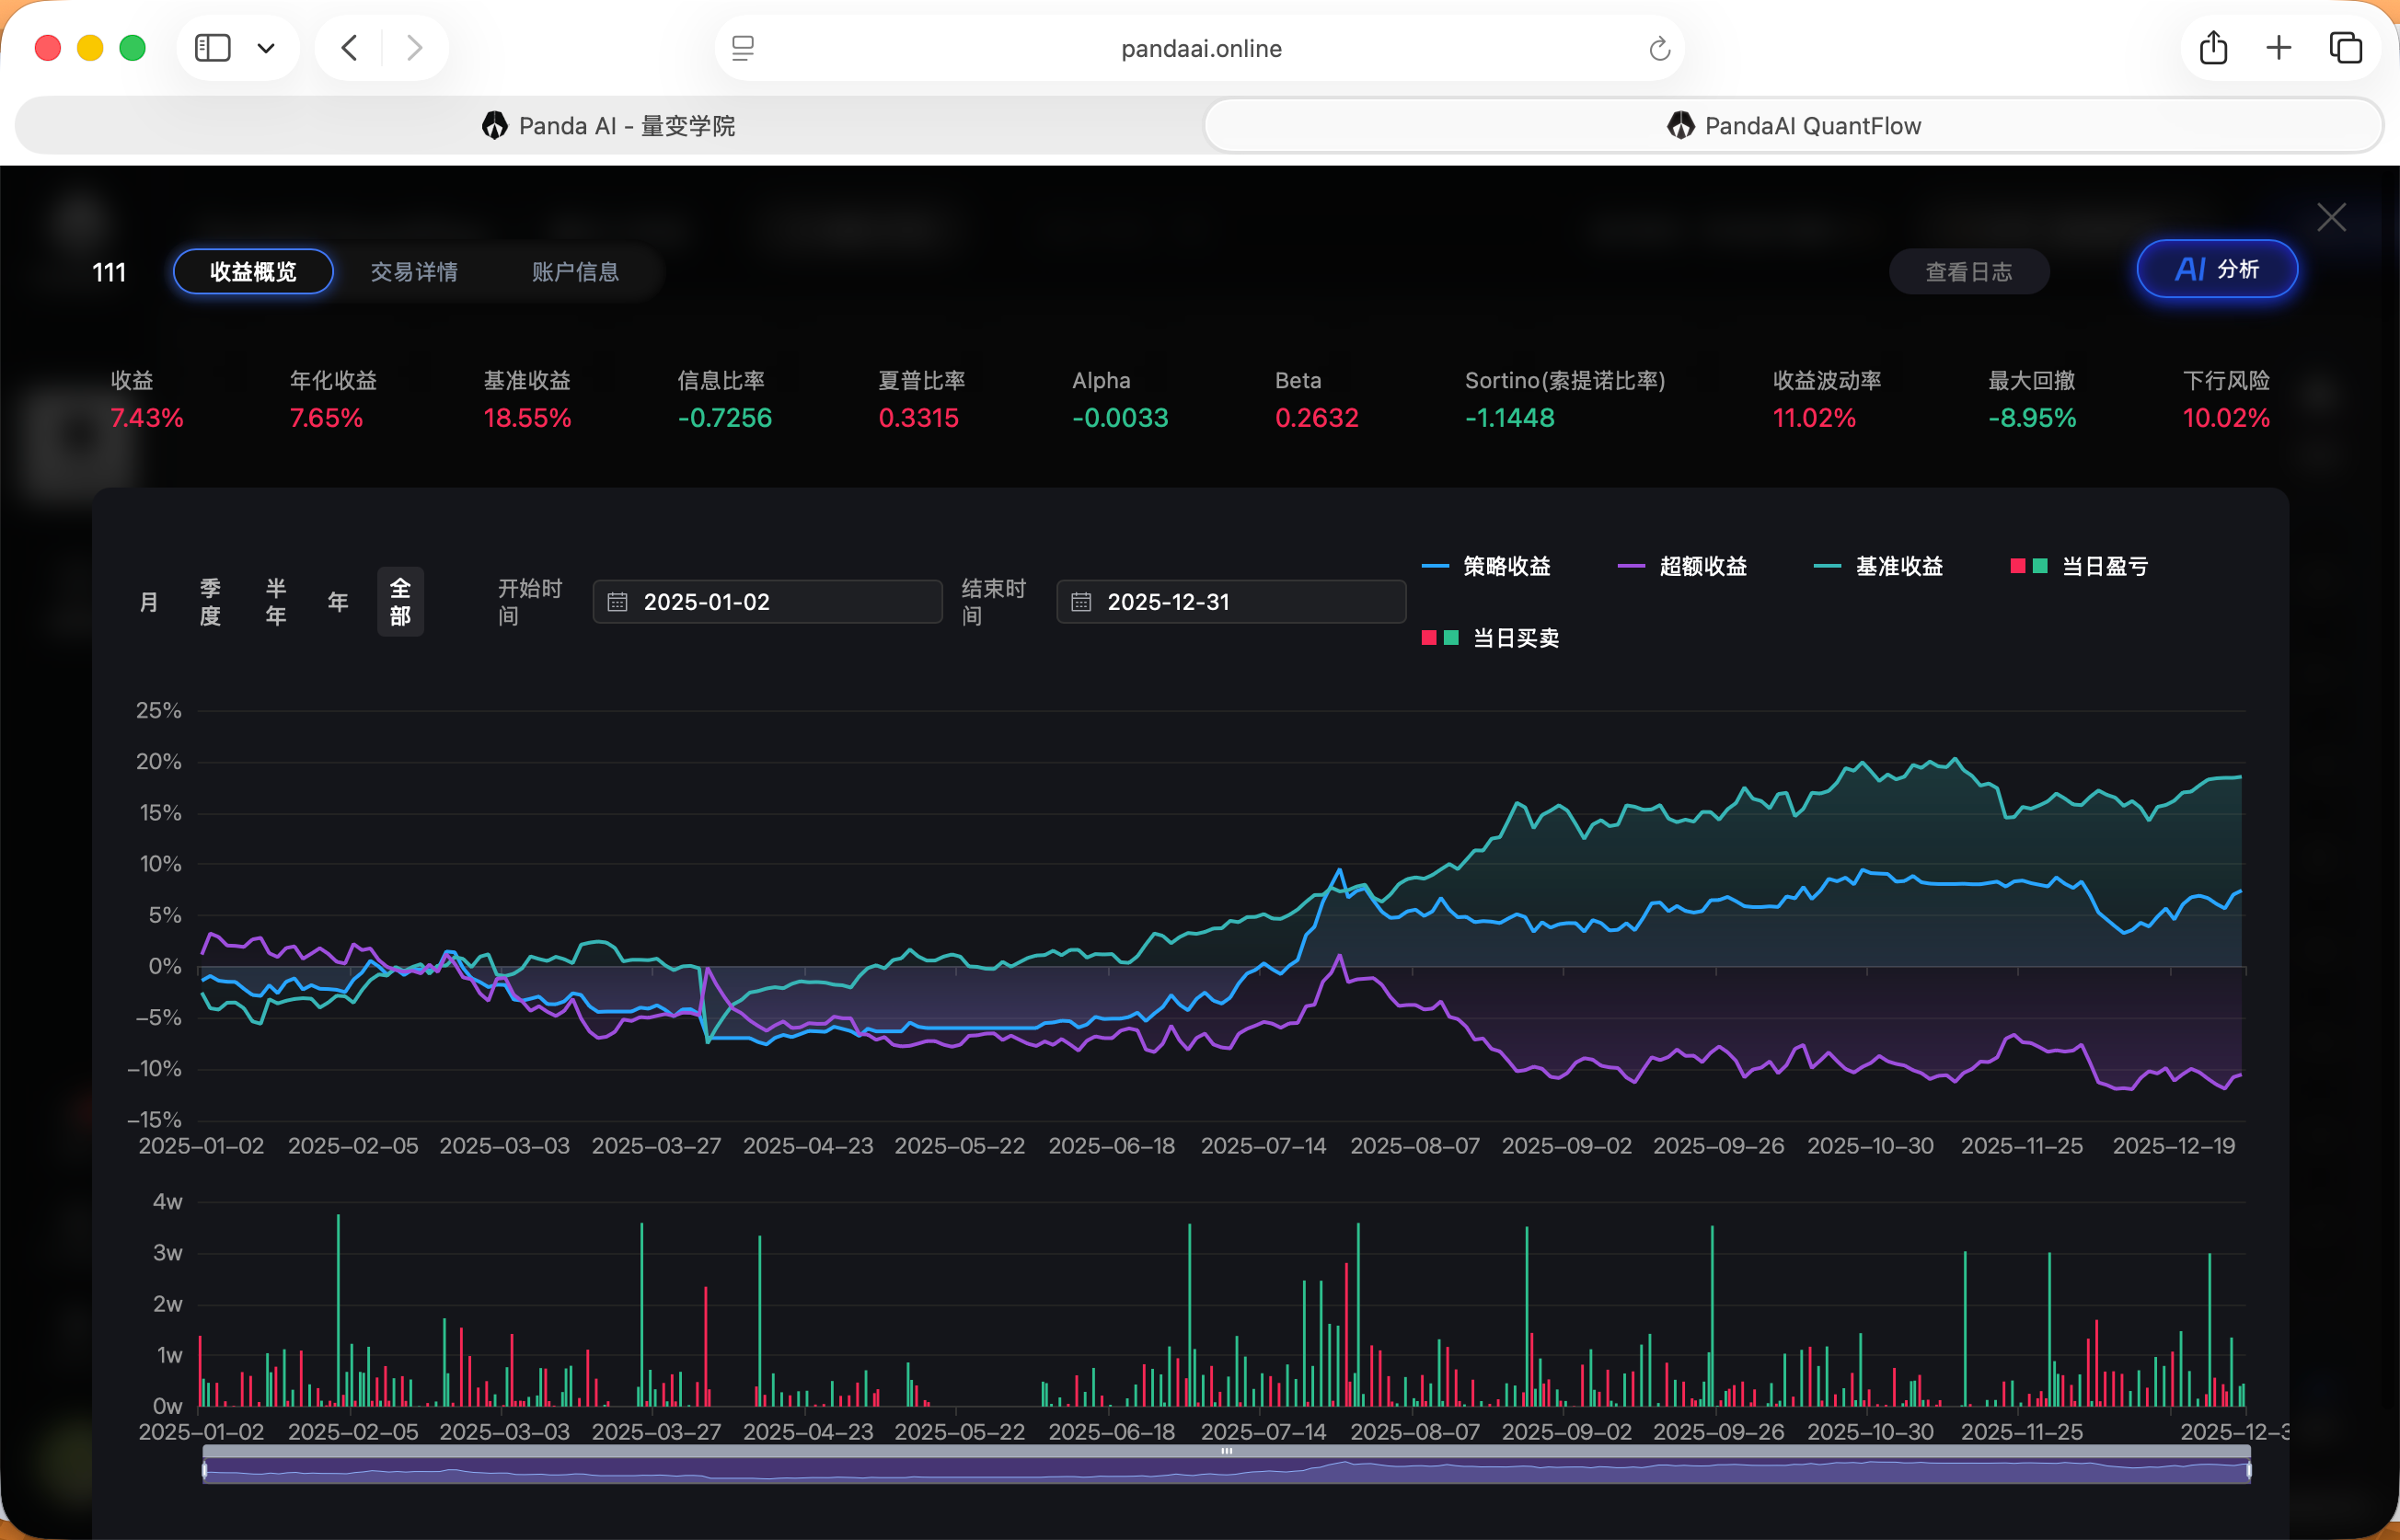
Task: Add a new tab with plus icon
Action: [x=2279, y=47]
